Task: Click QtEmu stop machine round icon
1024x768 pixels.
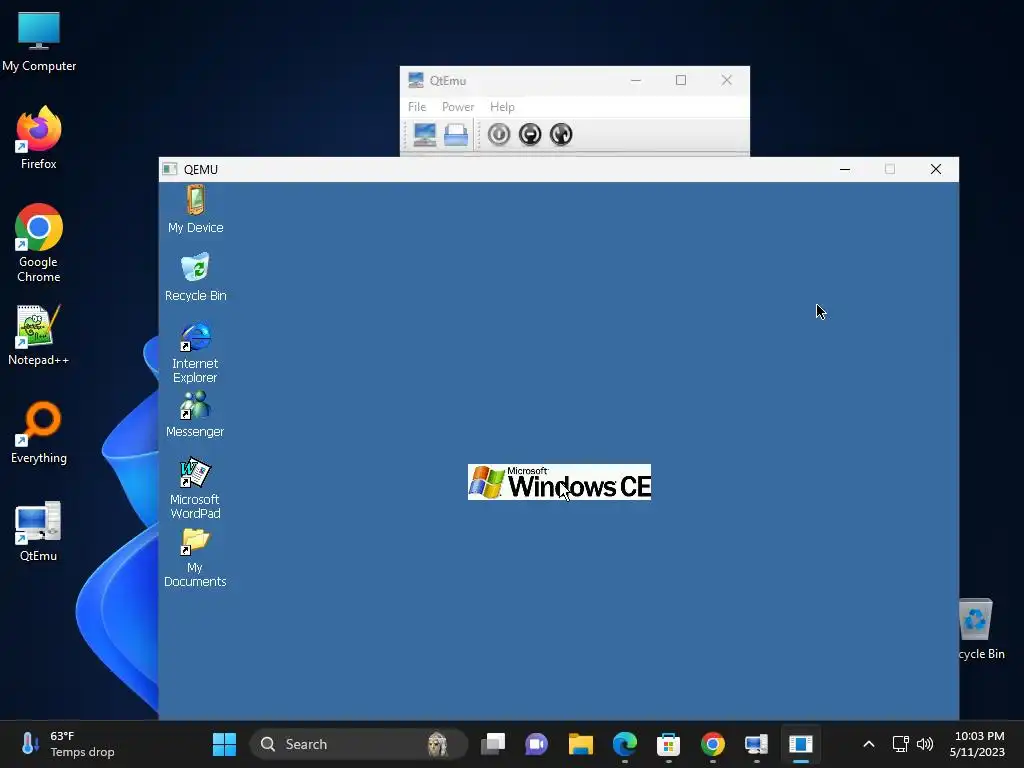Action: click(x=530, y=135)
